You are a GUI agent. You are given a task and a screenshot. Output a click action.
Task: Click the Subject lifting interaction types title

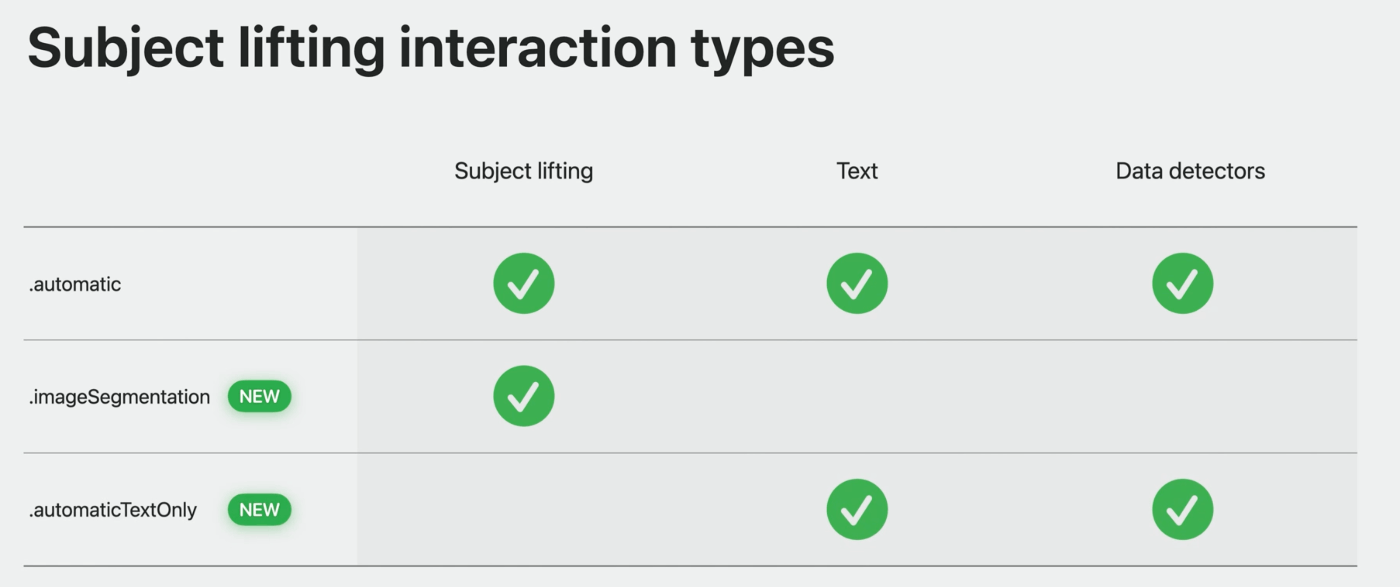pyautogui.click(x=430, y=47)
